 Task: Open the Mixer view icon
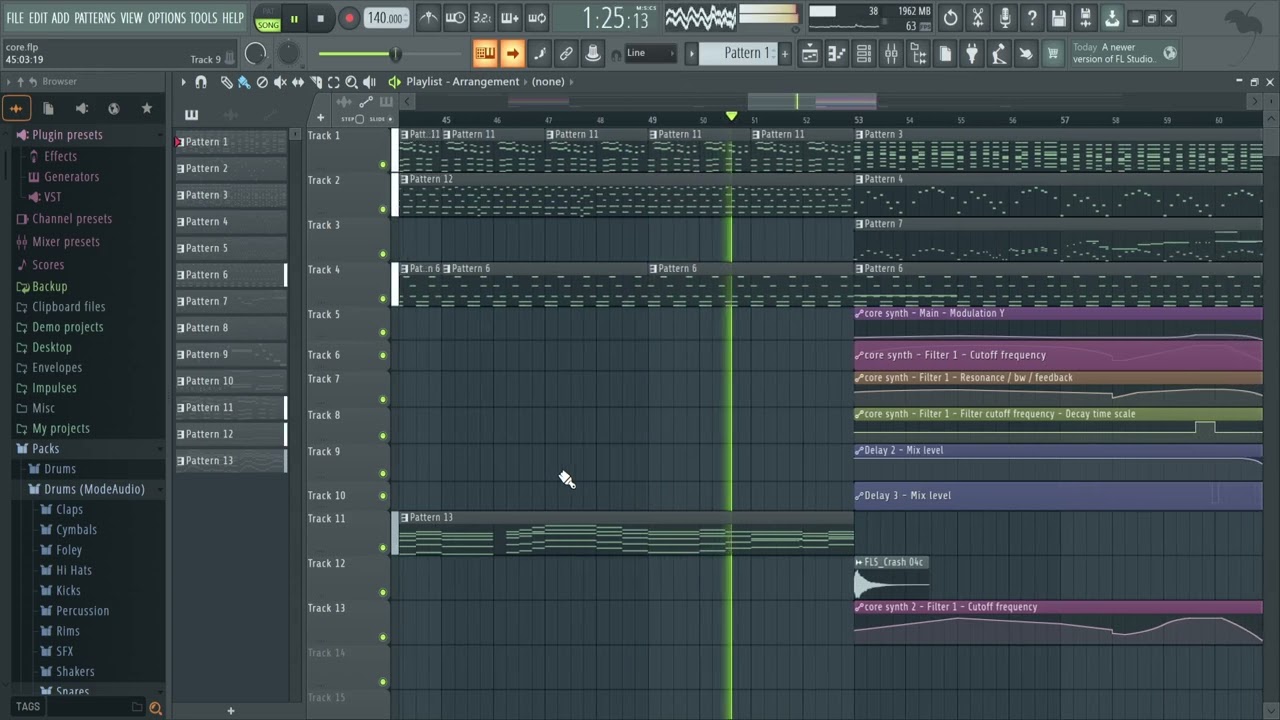pyautogui.click(x=891, y=53)
